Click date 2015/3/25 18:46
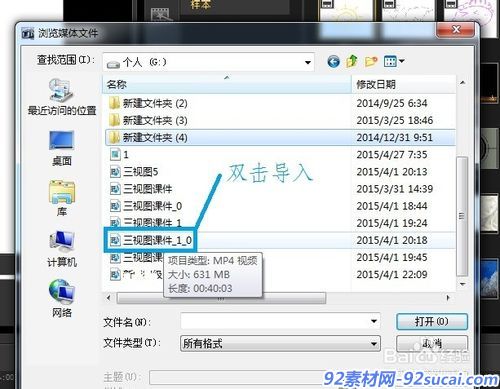 point(395,120)
